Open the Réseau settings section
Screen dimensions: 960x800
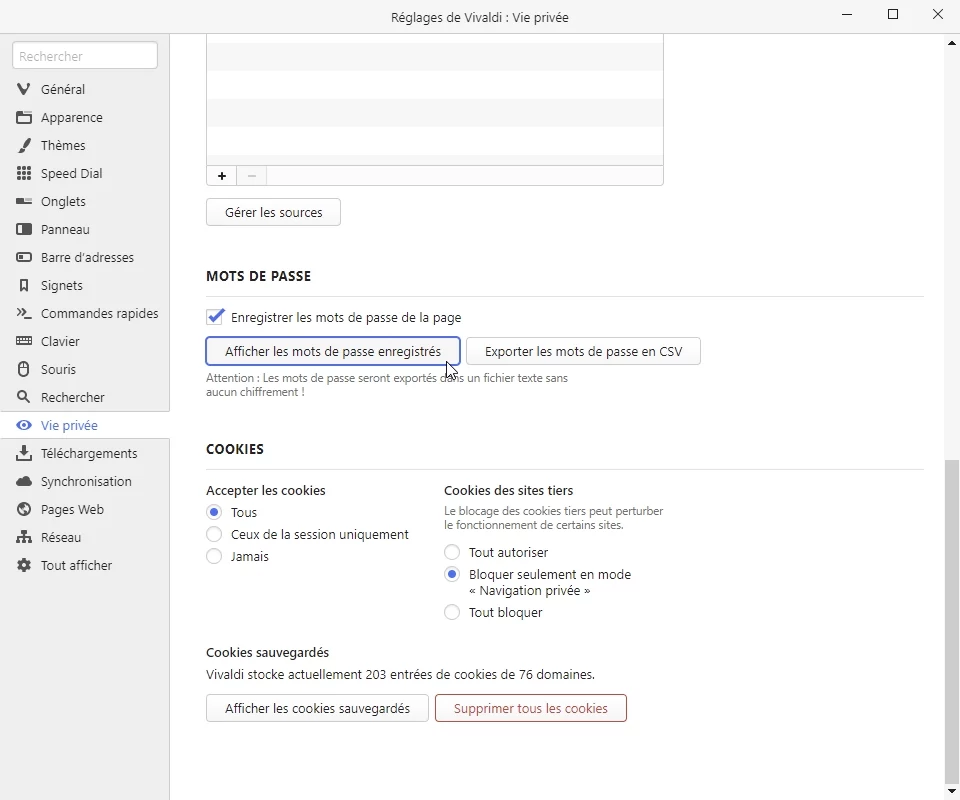click(85, 537)
